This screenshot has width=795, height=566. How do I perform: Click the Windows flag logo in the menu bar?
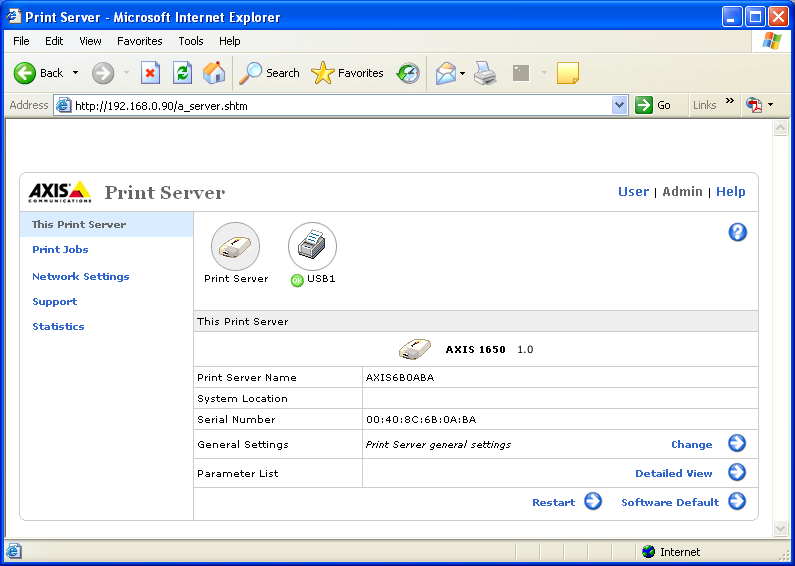click(772, 41)
